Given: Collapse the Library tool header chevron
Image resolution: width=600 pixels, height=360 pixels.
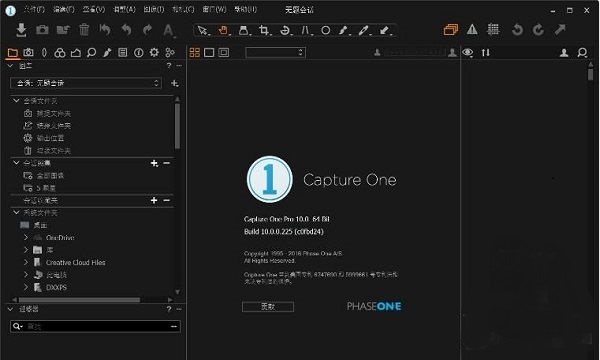Looking at the screenshot, I should pyautogui.click(x=11, y=66).
